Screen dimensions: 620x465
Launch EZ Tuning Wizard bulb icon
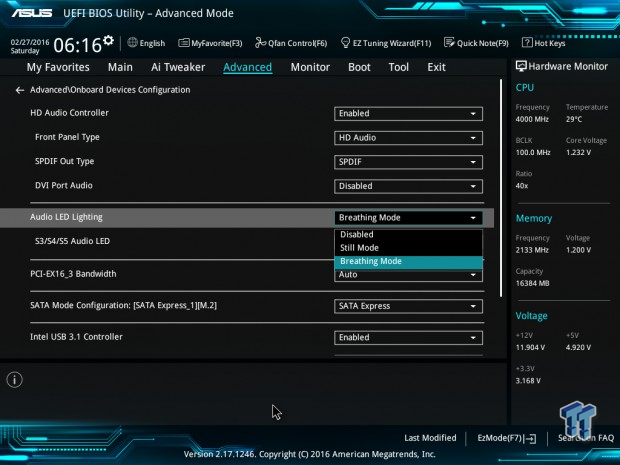point(345,42)
